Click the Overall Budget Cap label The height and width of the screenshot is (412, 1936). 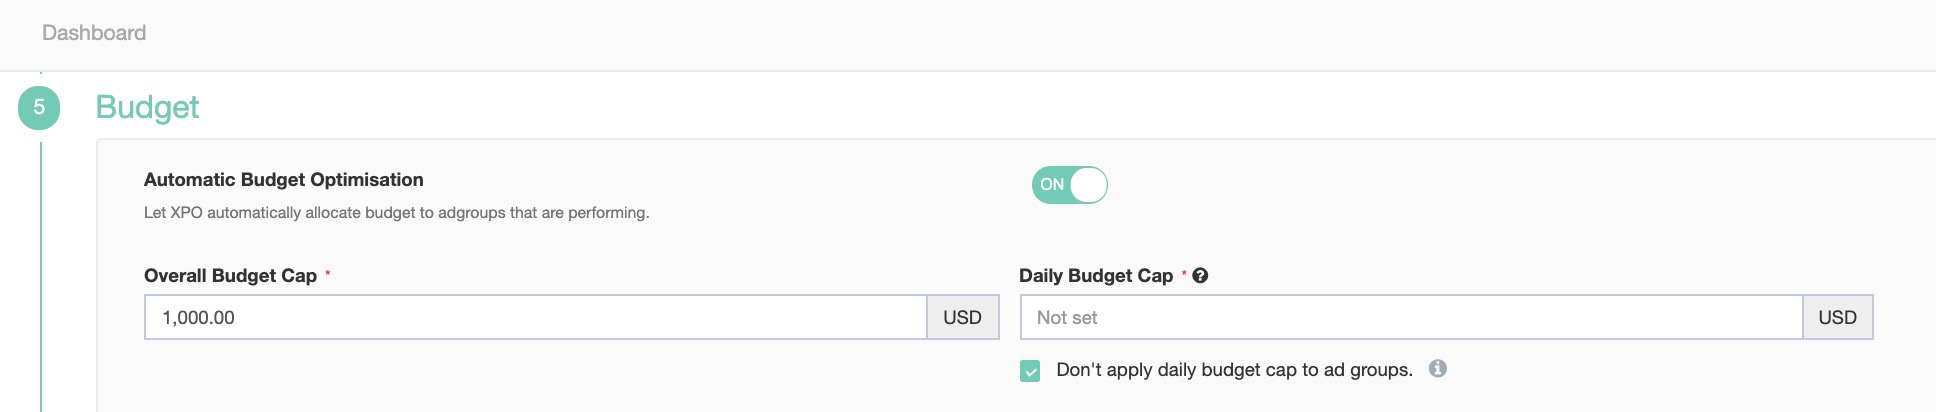click(x=230, y=276)
